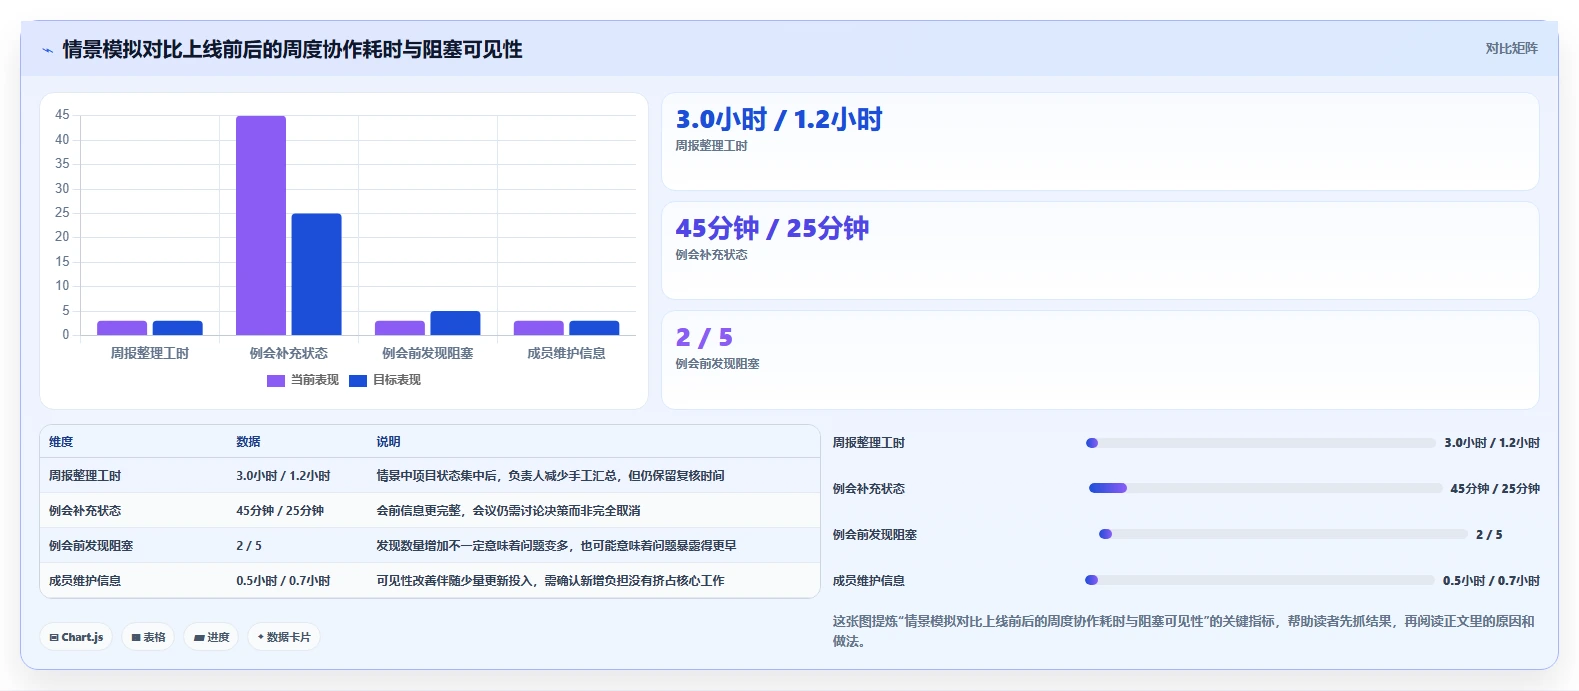The height and width of the screenshot is (691, 1579).
Task: Click the 数据 column header
Action: pos(248,442)
